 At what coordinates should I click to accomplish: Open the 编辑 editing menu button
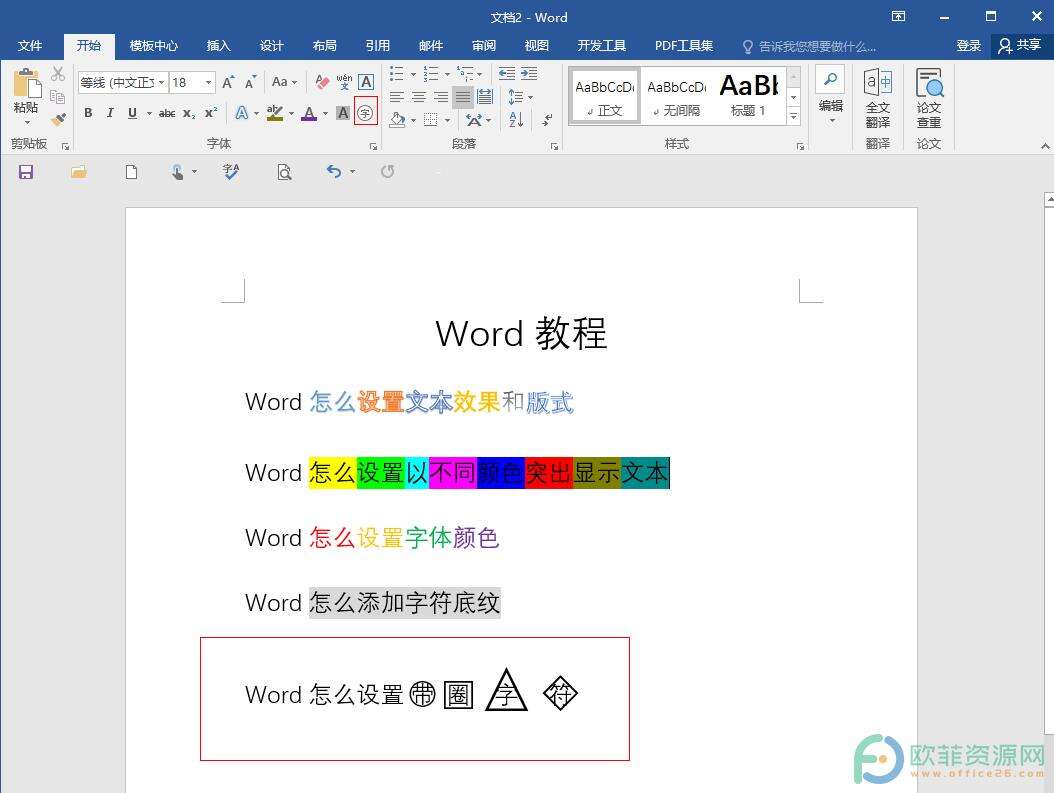(x=831, y=95)
